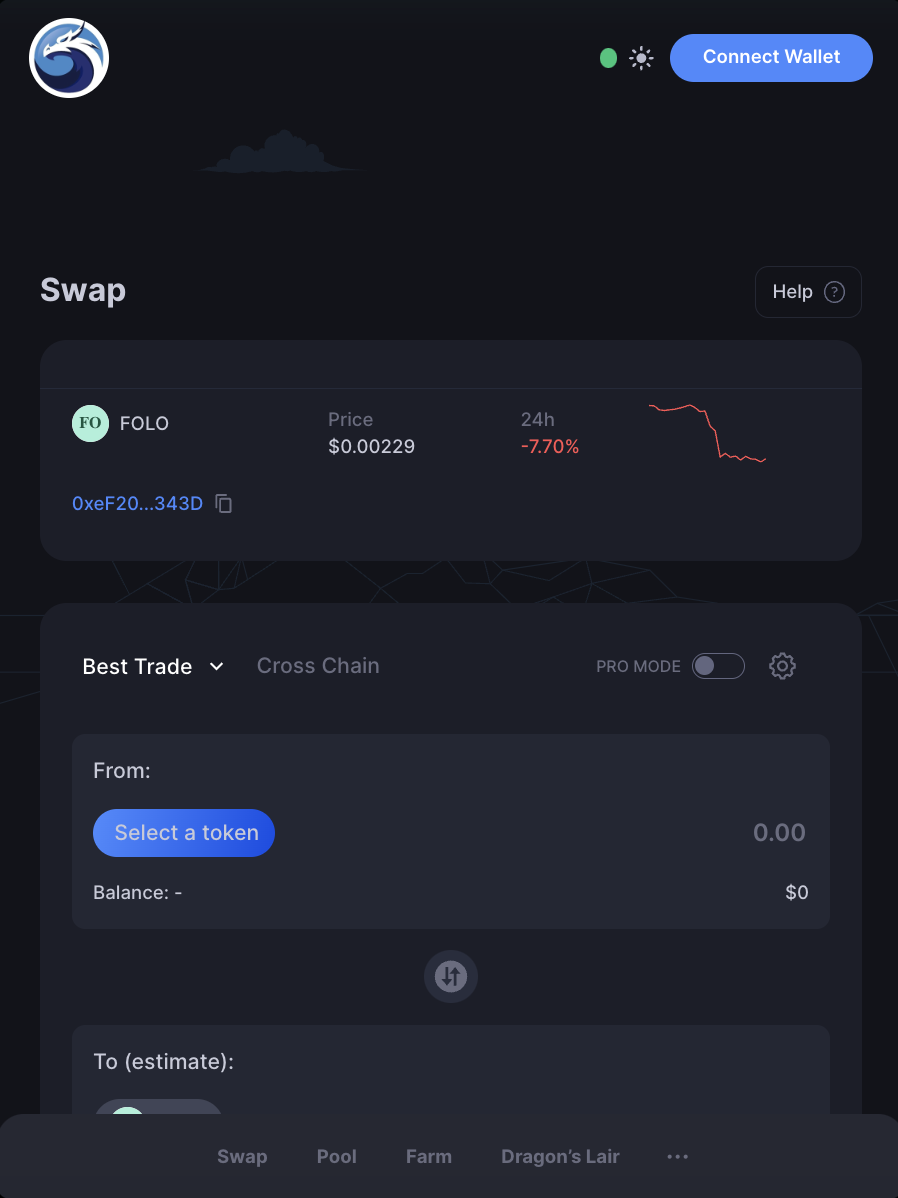Switch to light theme via sun icon
898x1198 pixels.
(641, 58)
